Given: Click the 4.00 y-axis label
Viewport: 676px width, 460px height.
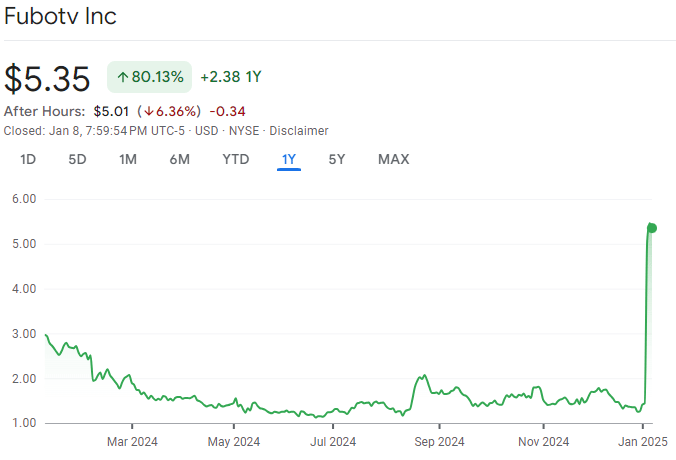Looking at the screenshot, I should (x=24, y=289).
